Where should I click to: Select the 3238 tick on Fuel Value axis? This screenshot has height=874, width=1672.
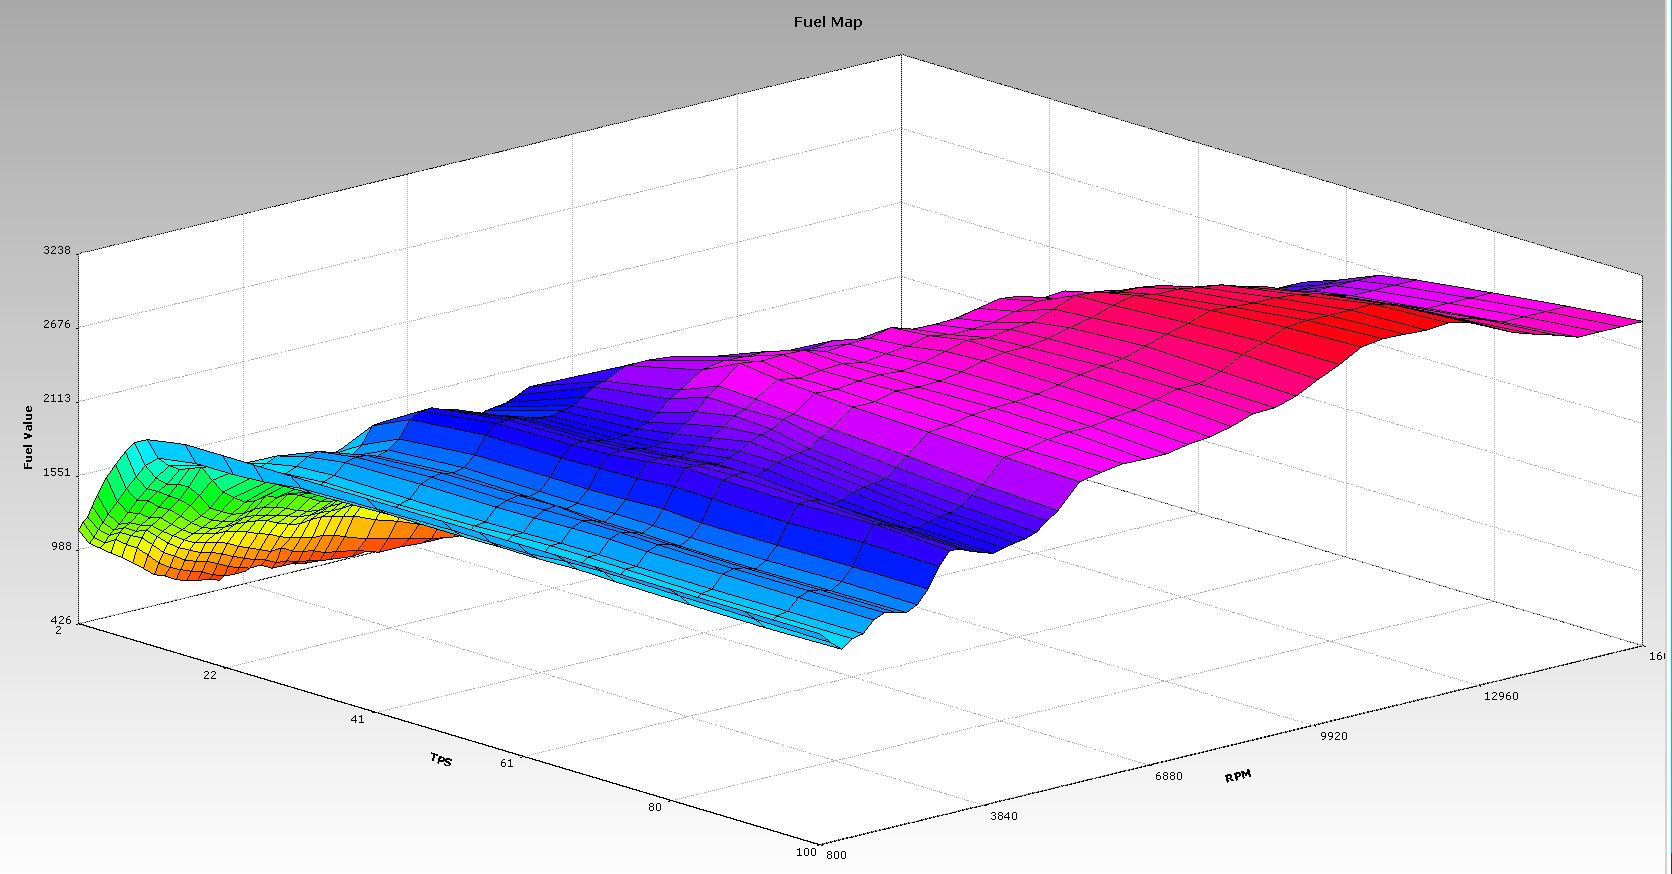coord(56,251)
